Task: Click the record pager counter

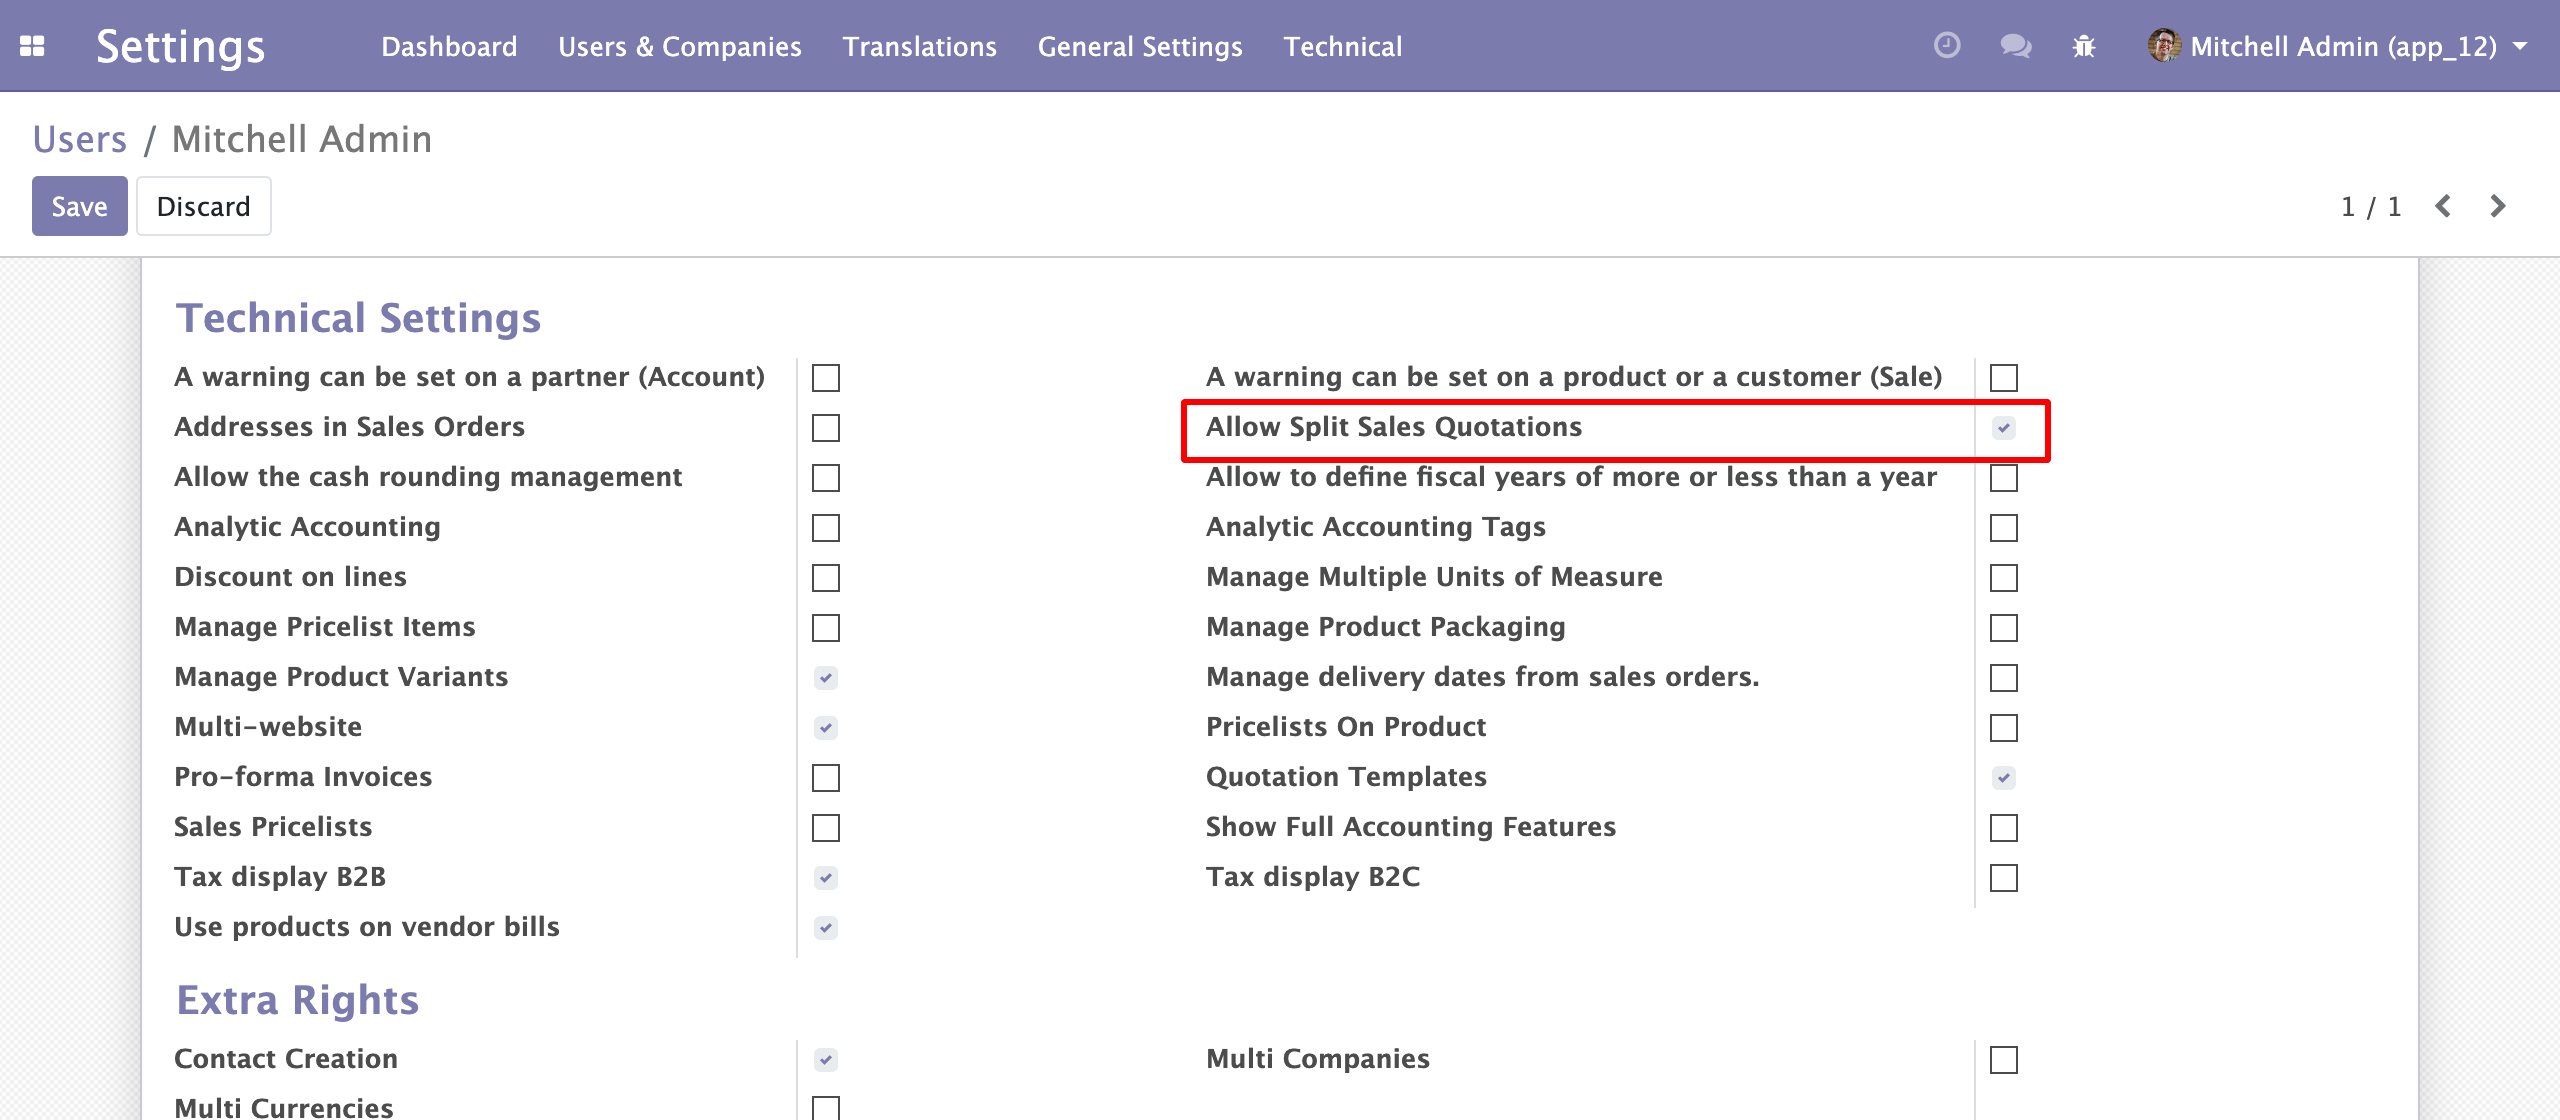Action: [x=2371, y=206]
